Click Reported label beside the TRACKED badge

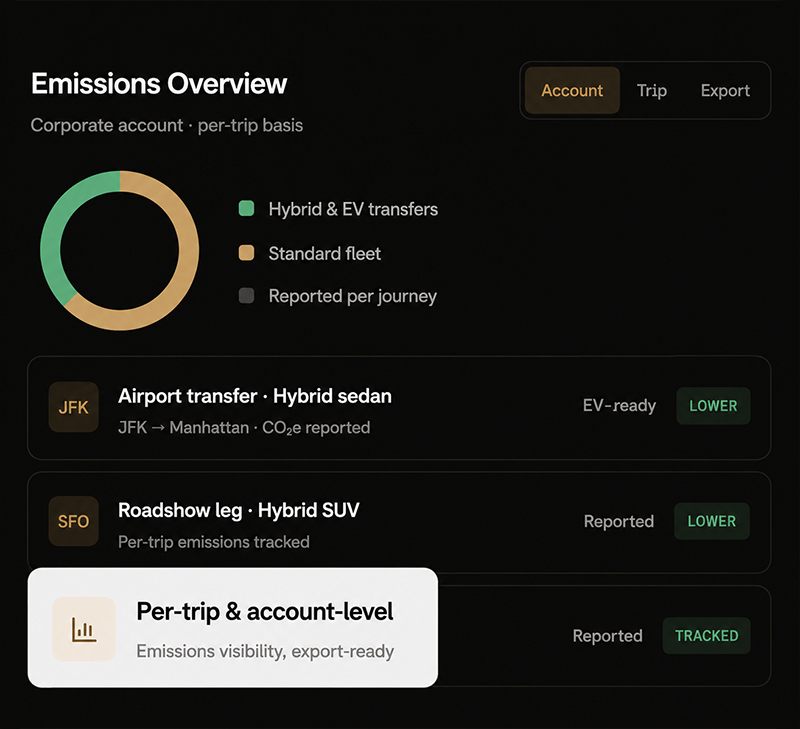(x=608, y=636)
